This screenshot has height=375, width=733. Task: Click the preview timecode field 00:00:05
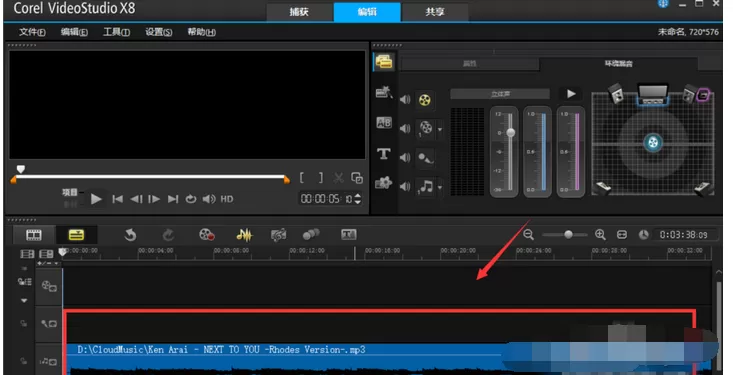click(326, 199)
